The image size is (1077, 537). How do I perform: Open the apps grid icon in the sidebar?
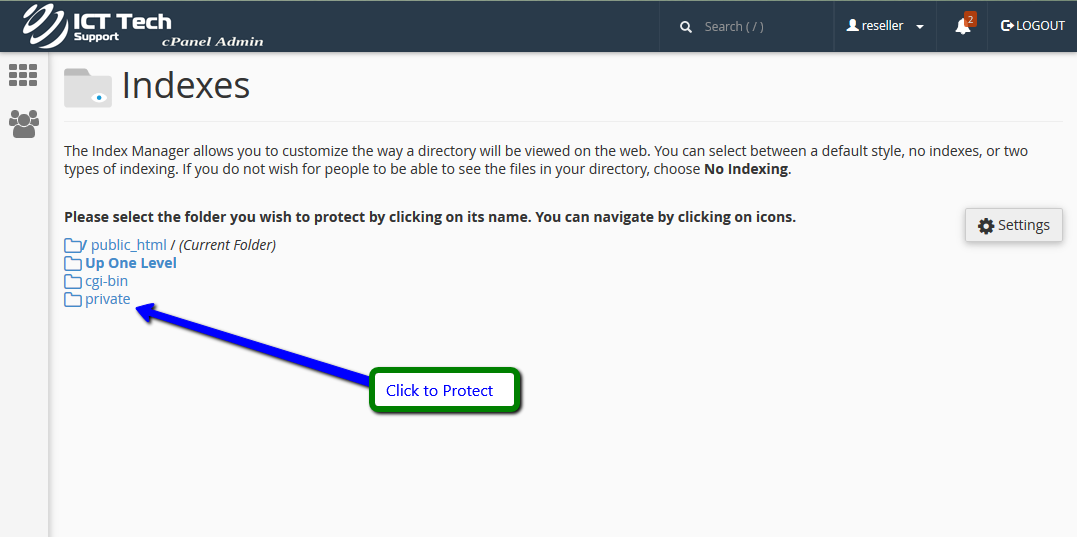23,75
